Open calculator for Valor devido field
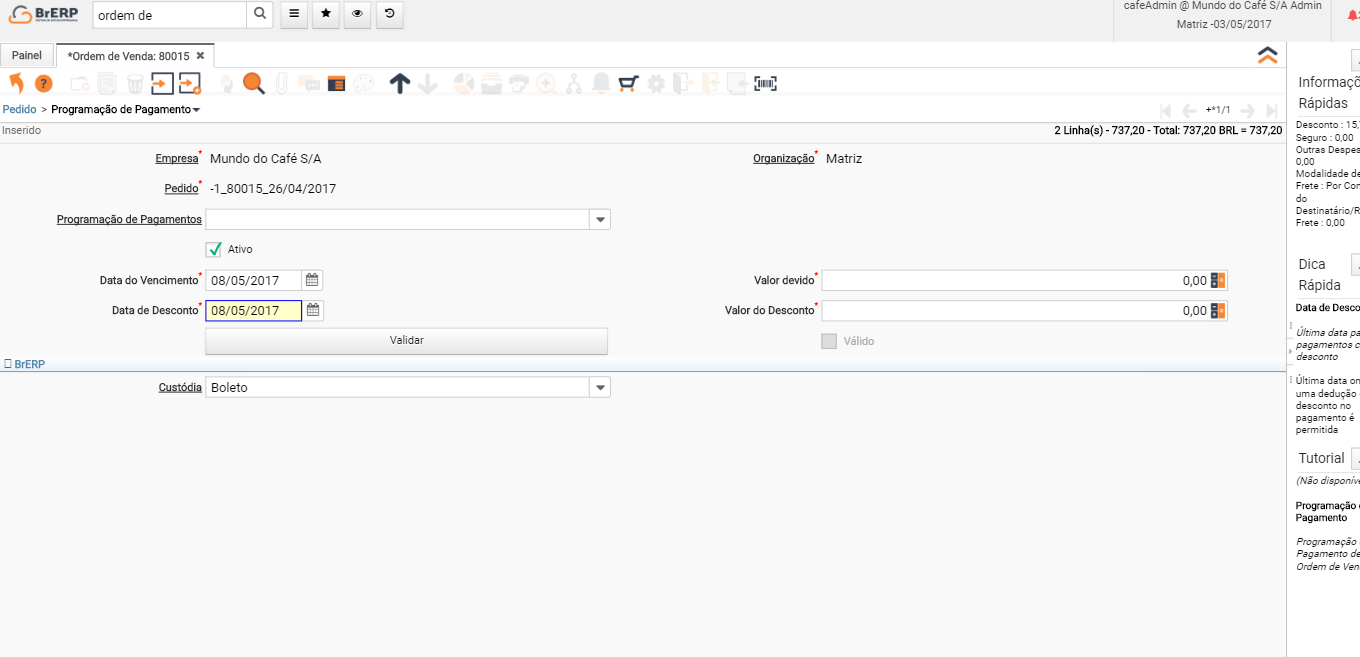This screenshot has width=1360, height=657. pos(1218,281)
